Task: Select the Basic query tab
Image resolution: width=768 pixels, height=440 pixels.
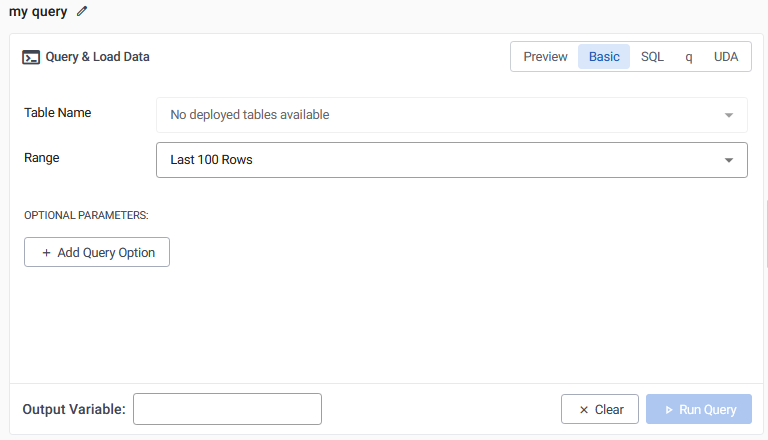Action: click(x=604, y=57)
